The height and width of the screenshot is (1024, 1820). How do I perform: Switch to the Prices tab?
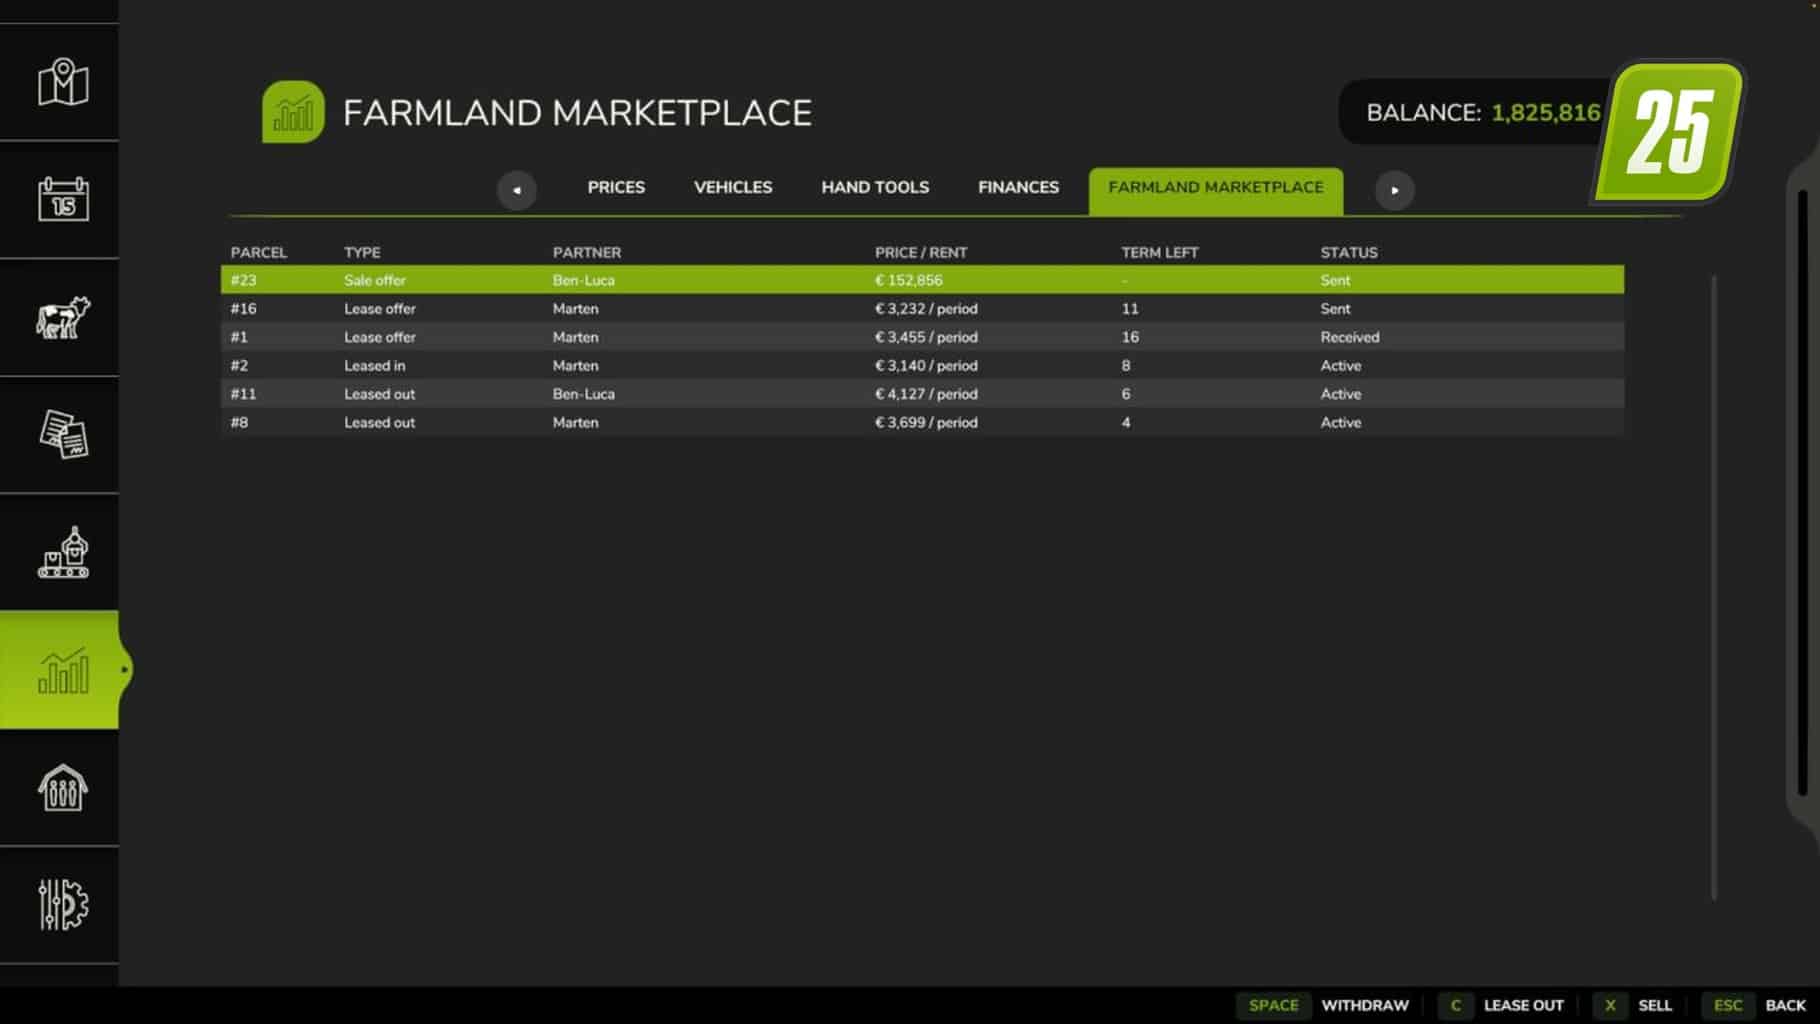pyautogui.click(x=616, y=187)
